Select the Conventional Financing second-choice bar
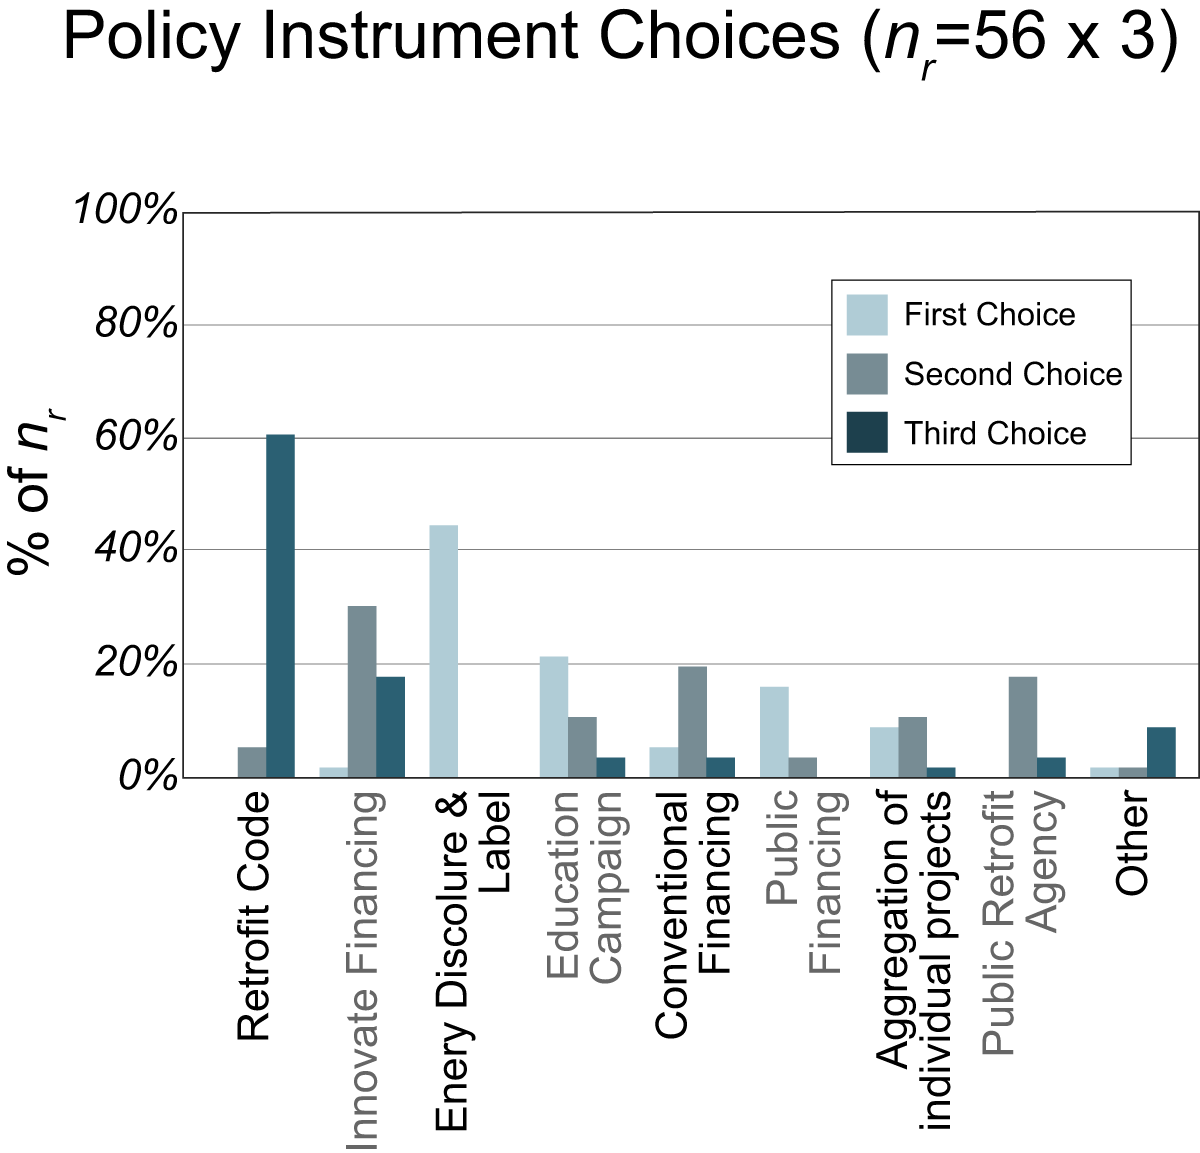 pyautogui.click(x=692, y=721)
